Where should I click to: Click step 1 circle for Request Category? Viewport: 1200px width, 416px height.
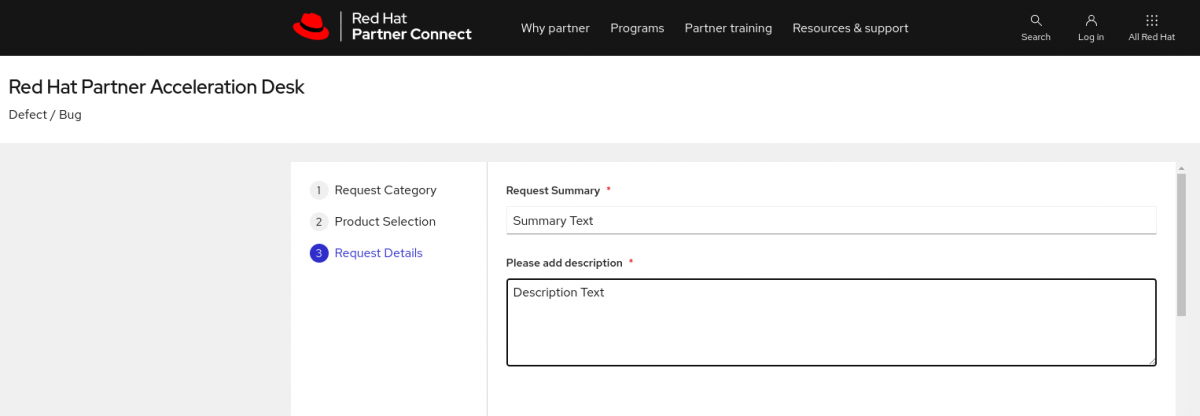coord(319,190)
